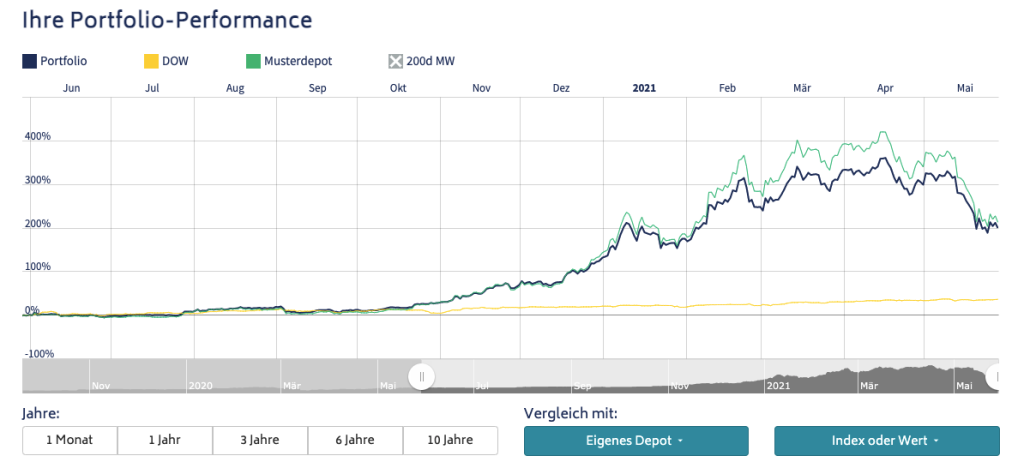Open the Eigenes Depot dropdown
This screenshot has height=474, width=1024.
pos(636,440)
